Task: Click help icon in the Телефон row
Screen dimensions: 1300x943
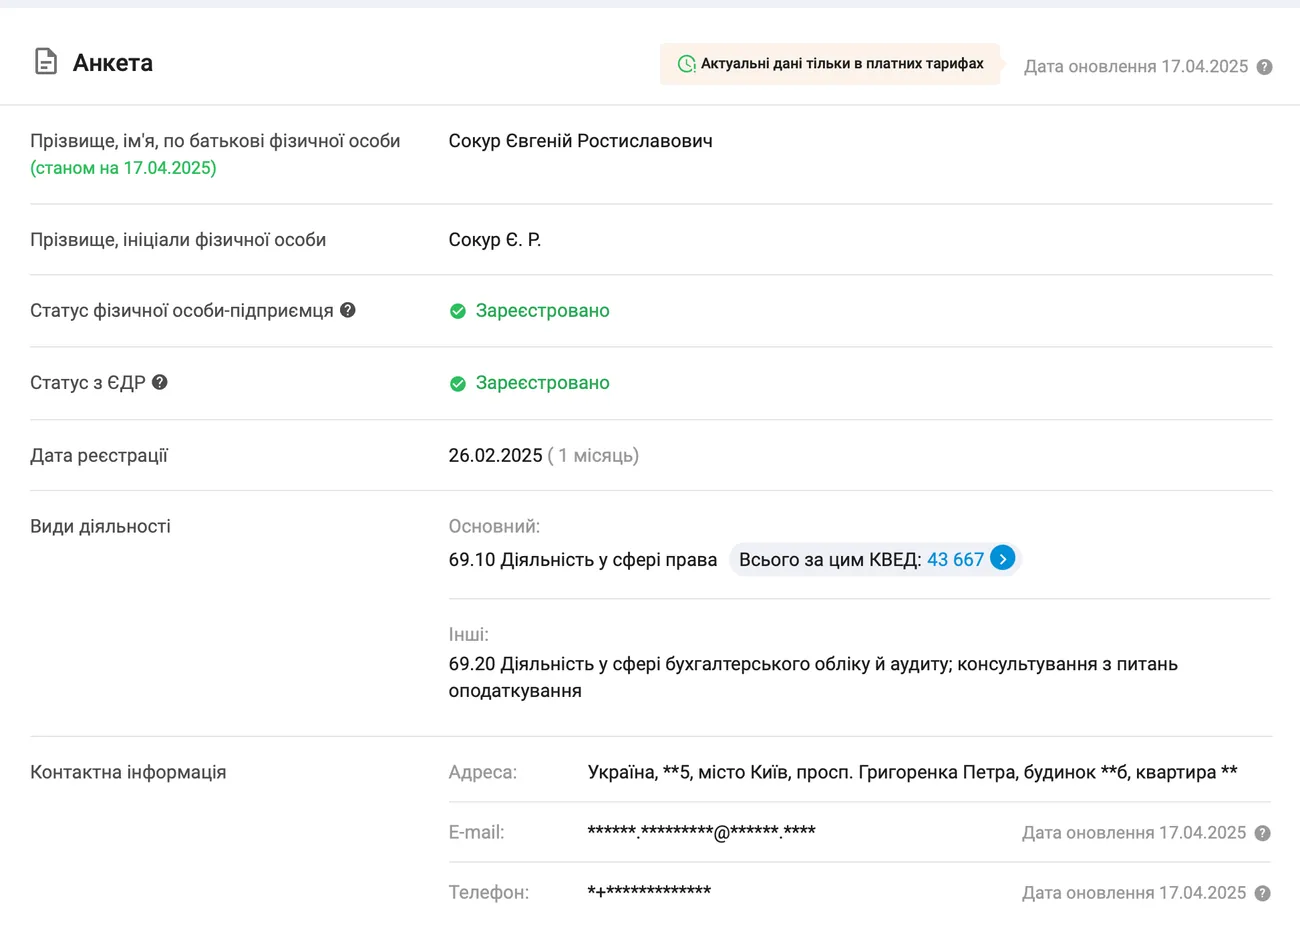Action: click(x=1262, y=893)
